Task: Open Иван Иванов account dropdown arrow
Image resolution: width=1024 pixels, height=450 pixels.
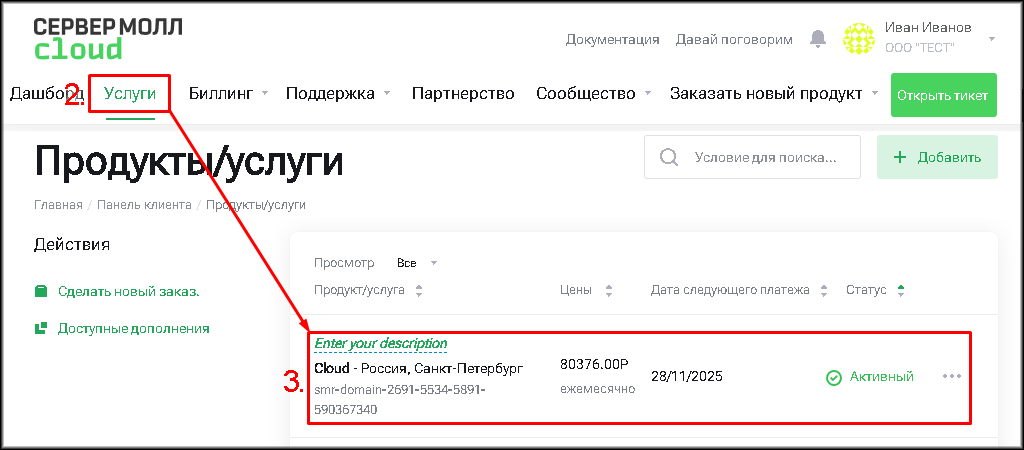Action: click(991, 39)
